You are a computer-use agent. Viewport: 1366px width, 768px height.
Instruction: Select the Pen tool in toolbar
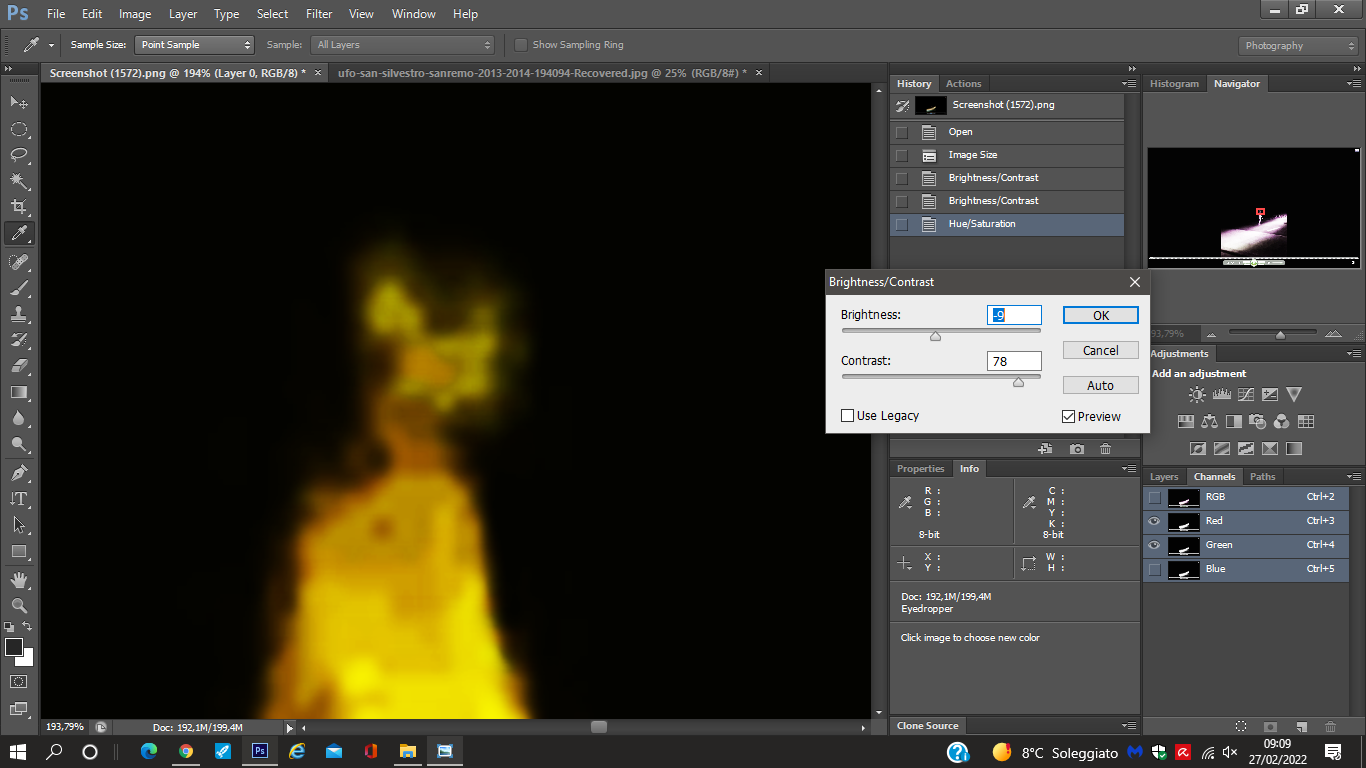(x=19, y=472)
